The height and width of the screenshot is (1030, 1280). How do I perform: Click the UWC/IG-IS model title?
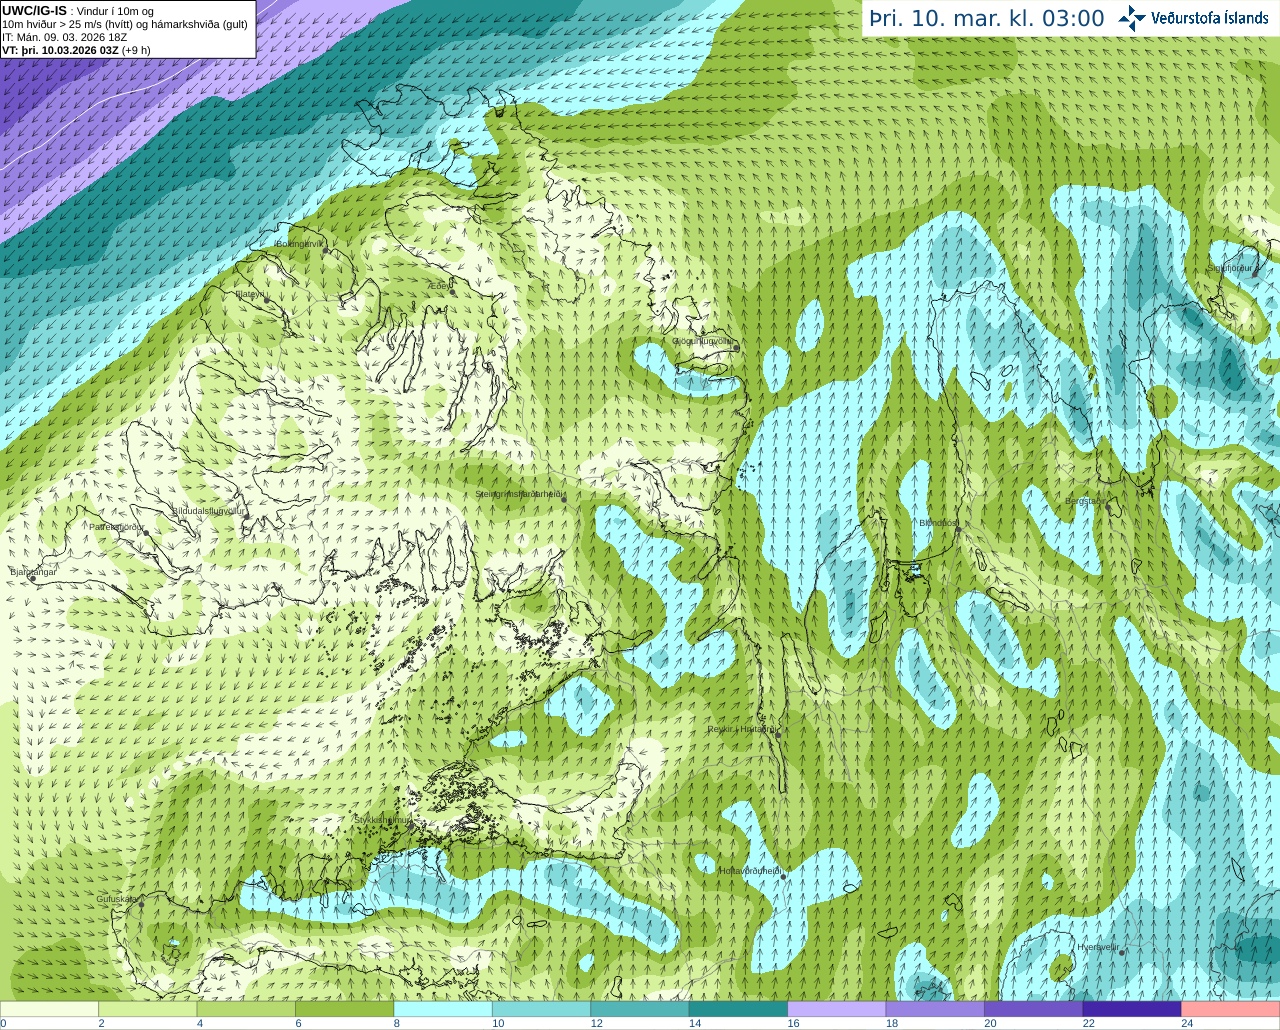point(34,10)
